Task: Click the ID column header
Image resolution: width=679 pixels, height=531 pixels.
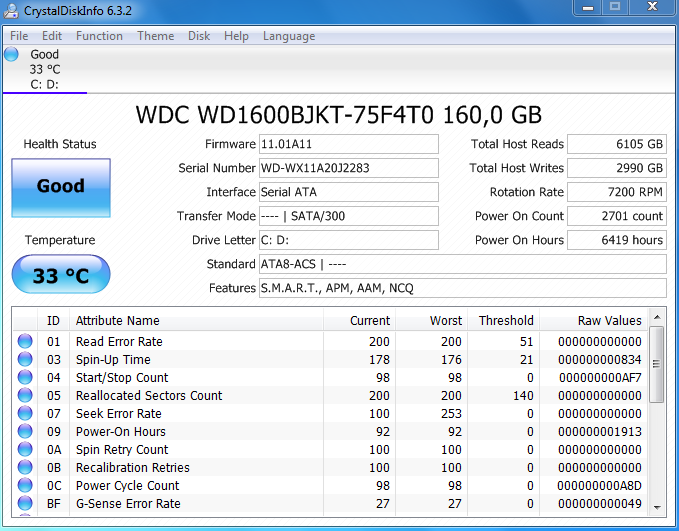Action: 53,321
